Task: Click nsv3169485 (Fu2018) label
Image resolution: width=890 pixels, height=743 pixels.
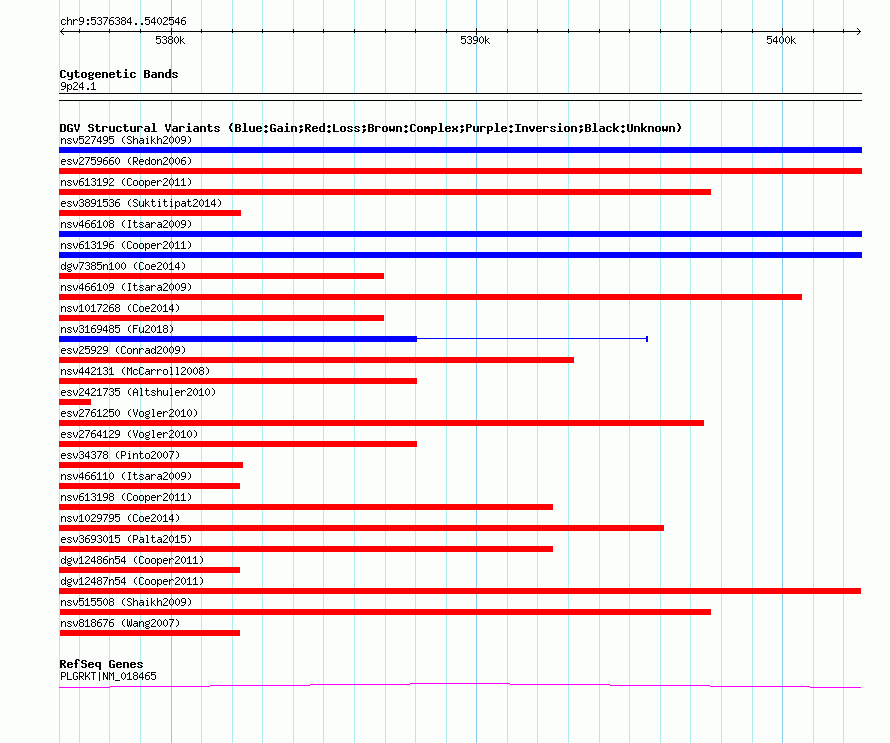Action: tap(117, 329)
